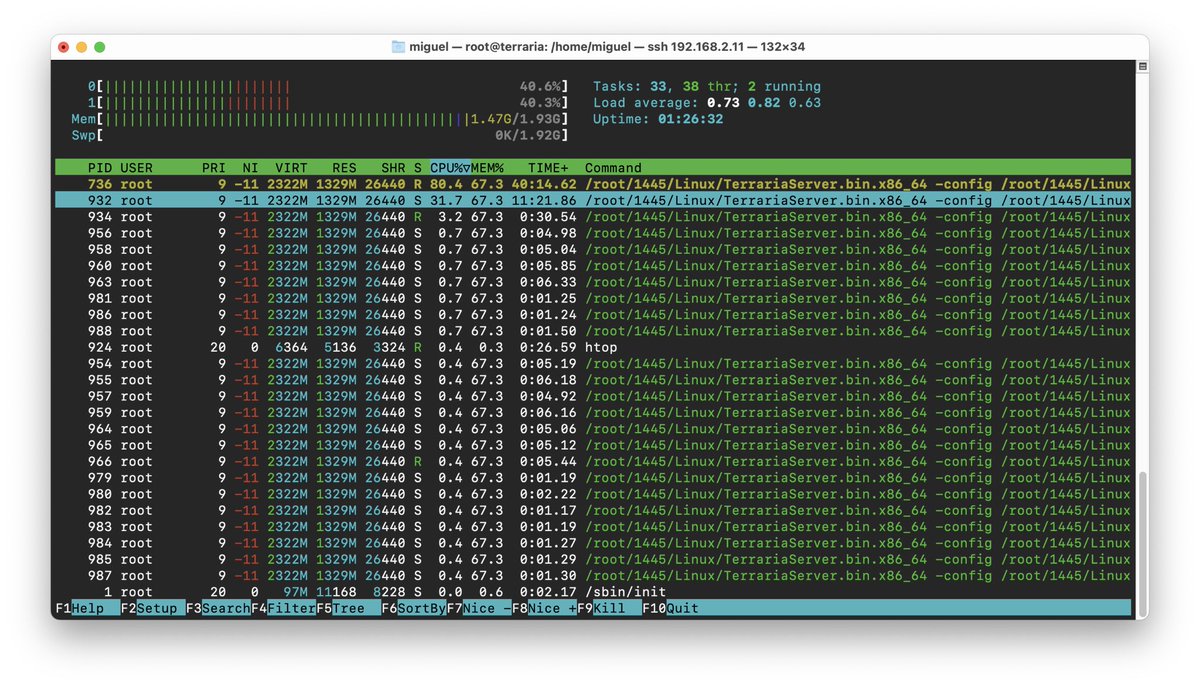Select the process row with PID 983
Image resolution: width=1200 pixels, height=687 pixels.
pyautogui.click(x=593, y=527)
